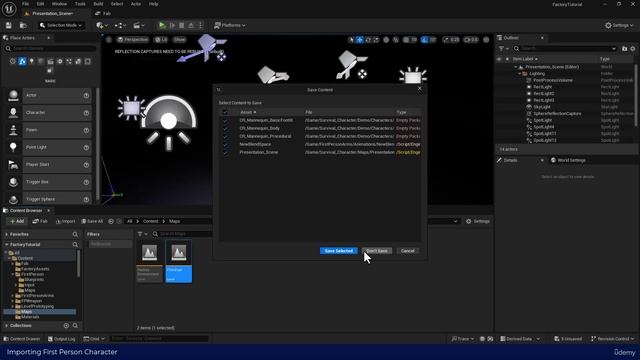Click the Trigger Box actor entry
The height and width of the screenshot is (360, 640).
(49, 182)
